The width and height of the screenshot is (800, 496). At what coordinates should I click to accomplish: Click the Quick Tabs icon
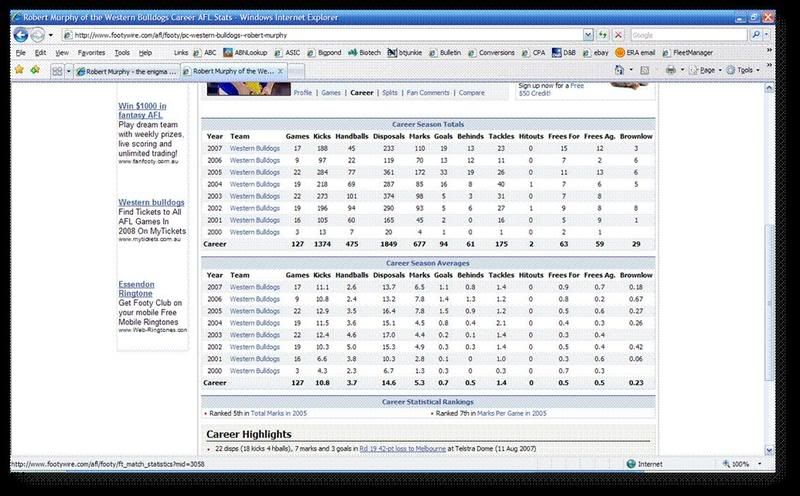pyautogui.click(x=57, y=71)
